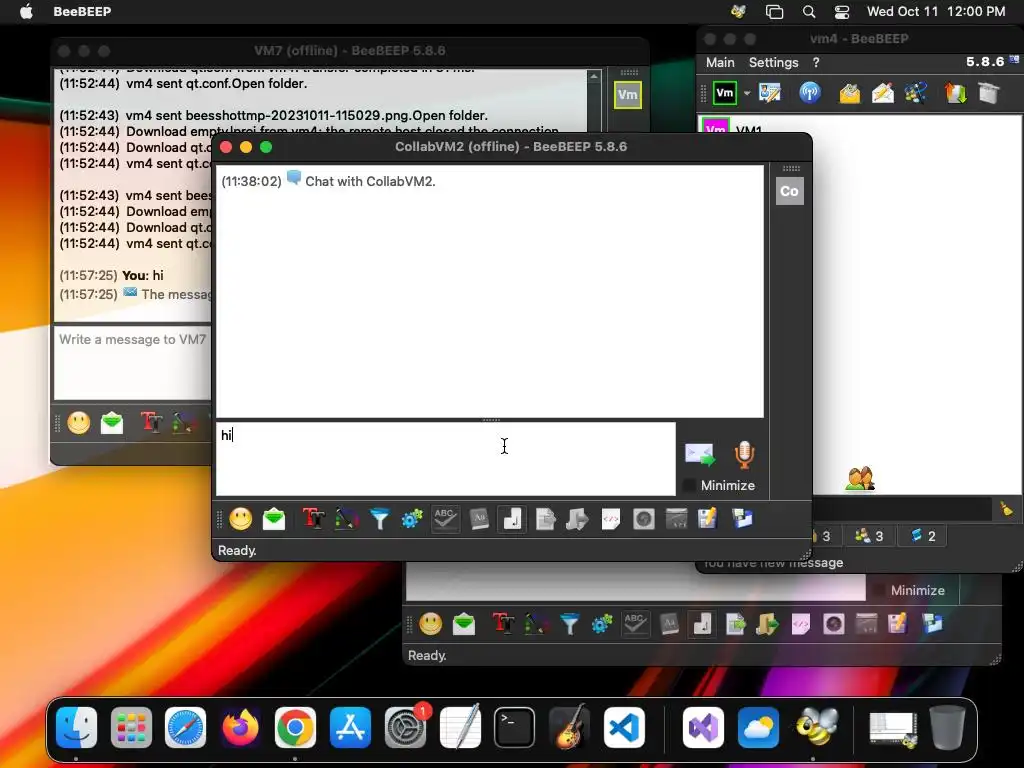Screen dimensions: 1024x768
Task: Click send folder icon in CollabVM2 toolbar
Action: point(578,519)
